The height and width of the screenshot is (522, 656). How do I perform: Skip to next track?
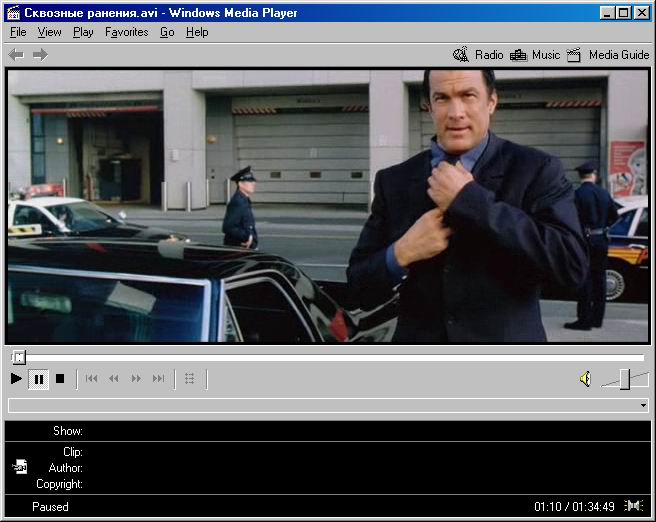coord(159,379)
